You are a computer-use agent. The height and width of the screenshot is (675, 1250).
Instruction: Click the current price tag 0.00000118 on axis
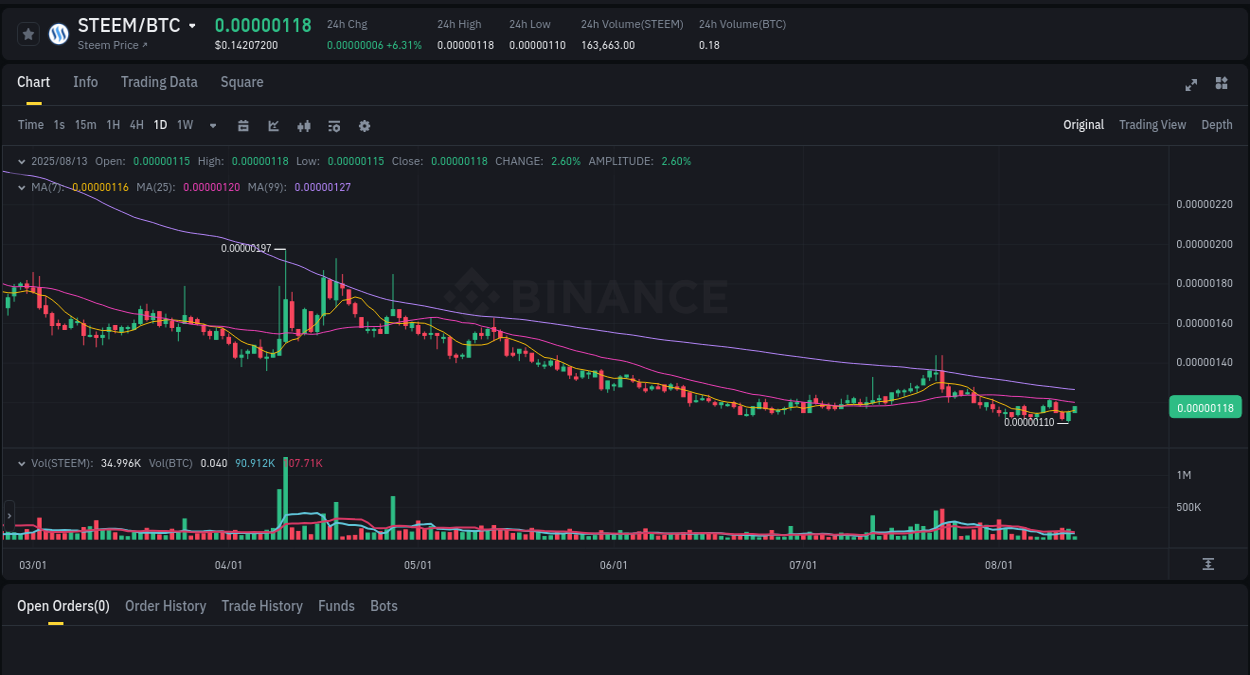tap(1205, 407)
